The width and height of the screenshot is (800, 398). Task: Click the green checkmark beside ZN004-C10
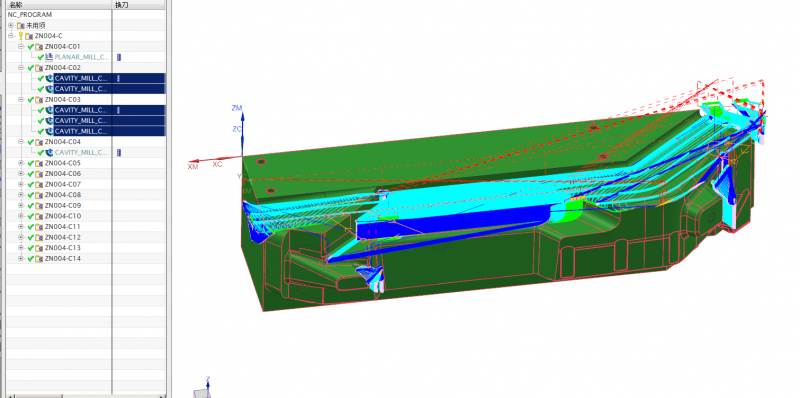[x=31, y=216]
